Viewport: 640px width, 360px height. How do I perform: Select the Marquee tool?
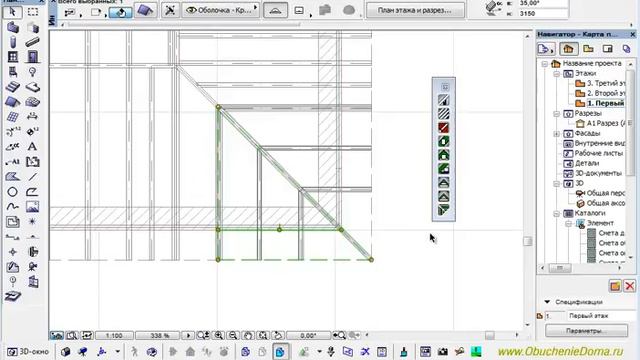pos(33,12)
